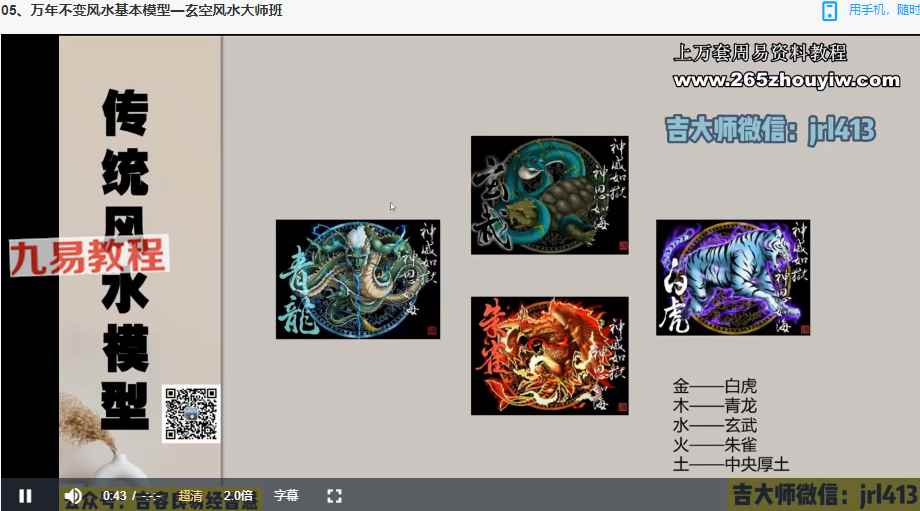Click the 青龍 dragon image

coord(358,279)
